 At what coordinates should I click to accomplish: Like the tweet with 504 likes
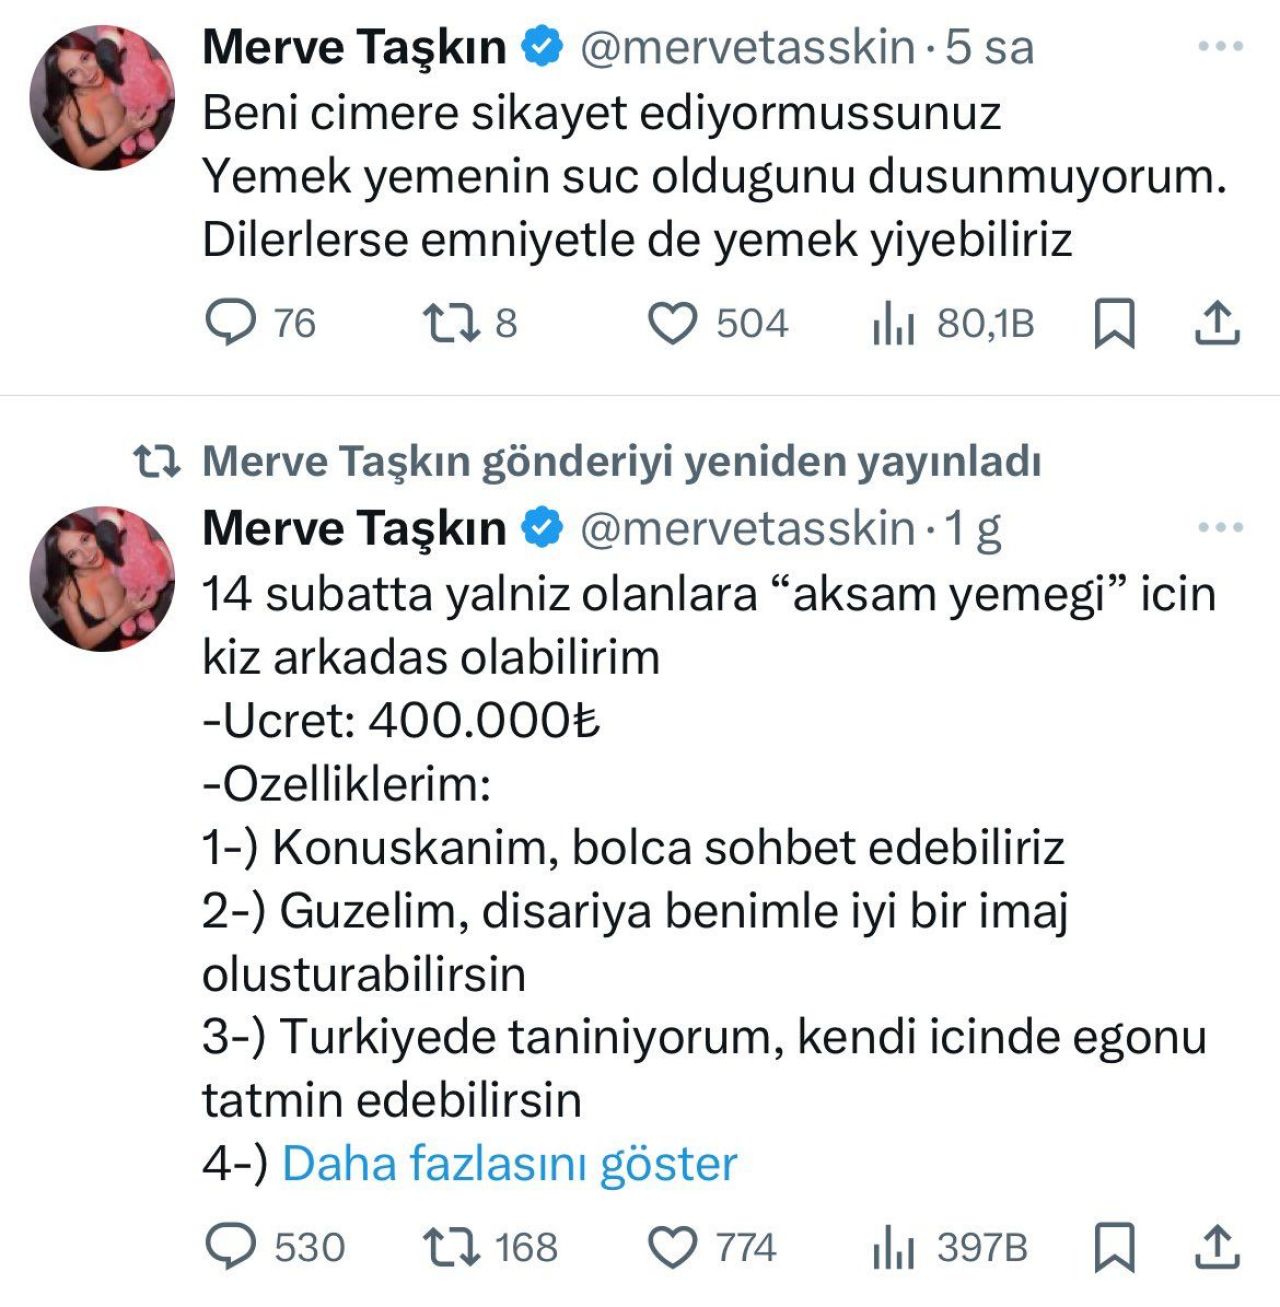(672, 323)
